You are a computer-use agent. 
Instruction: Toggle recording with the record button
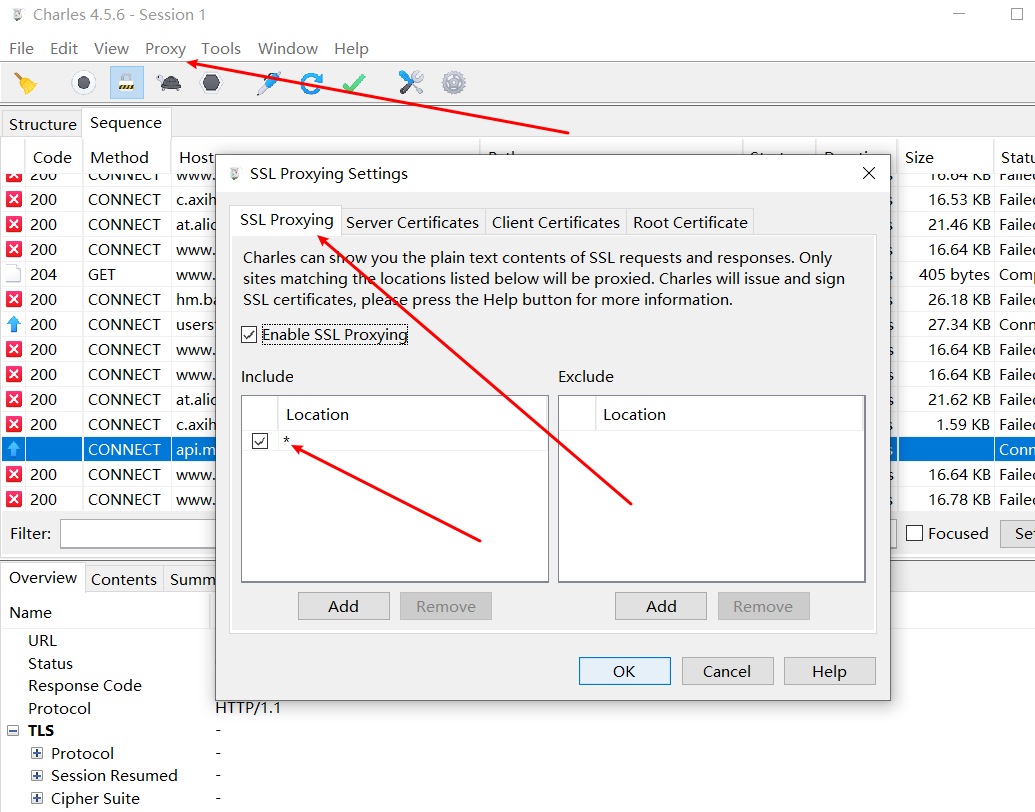[83, 83]
